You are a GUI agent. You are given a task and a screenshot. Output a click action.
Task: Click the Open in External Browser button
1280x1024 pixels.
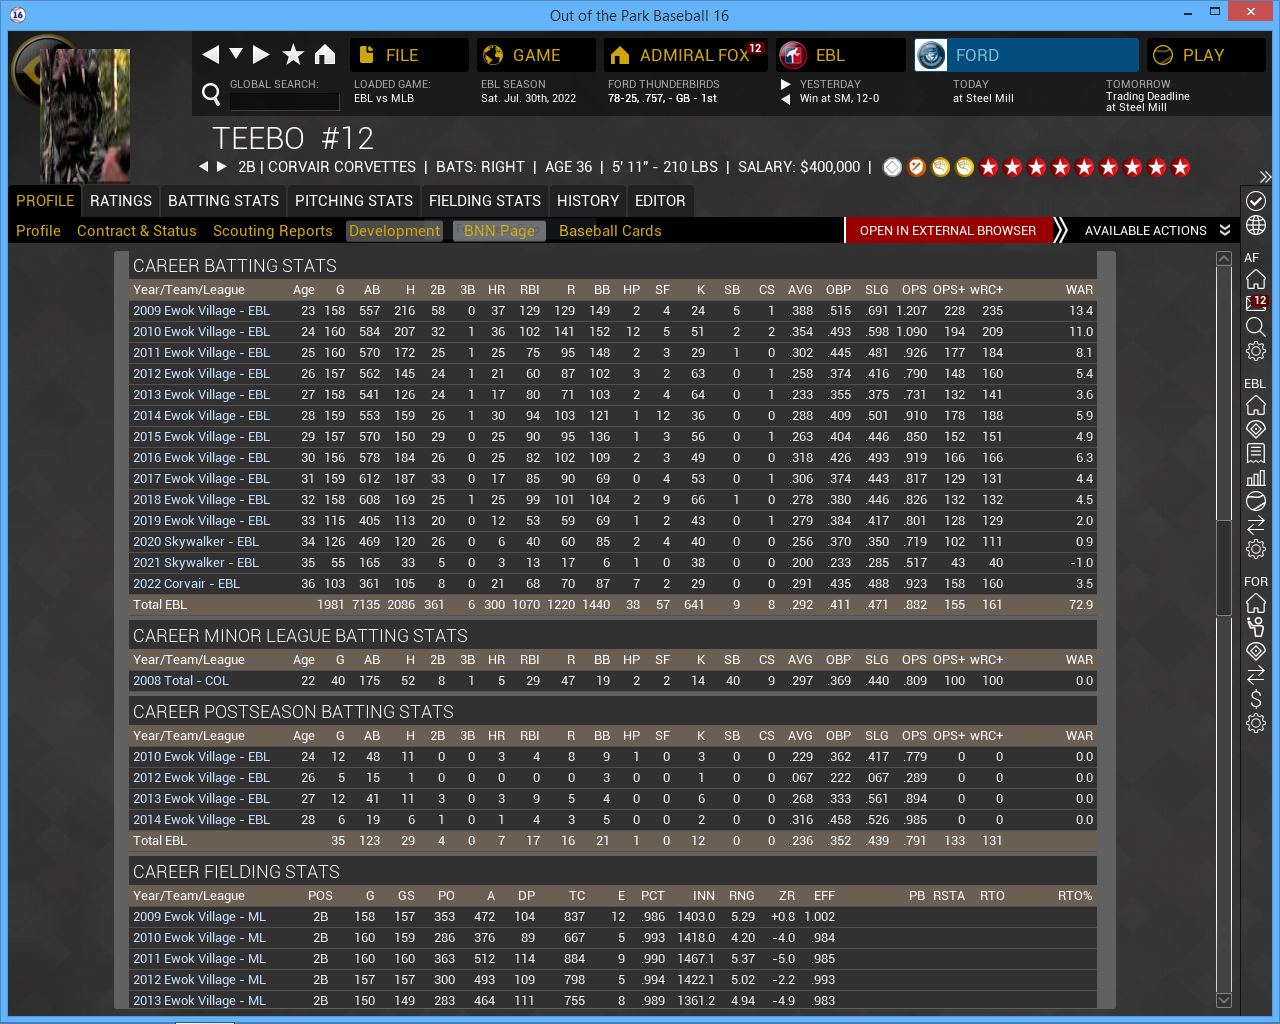947,231
